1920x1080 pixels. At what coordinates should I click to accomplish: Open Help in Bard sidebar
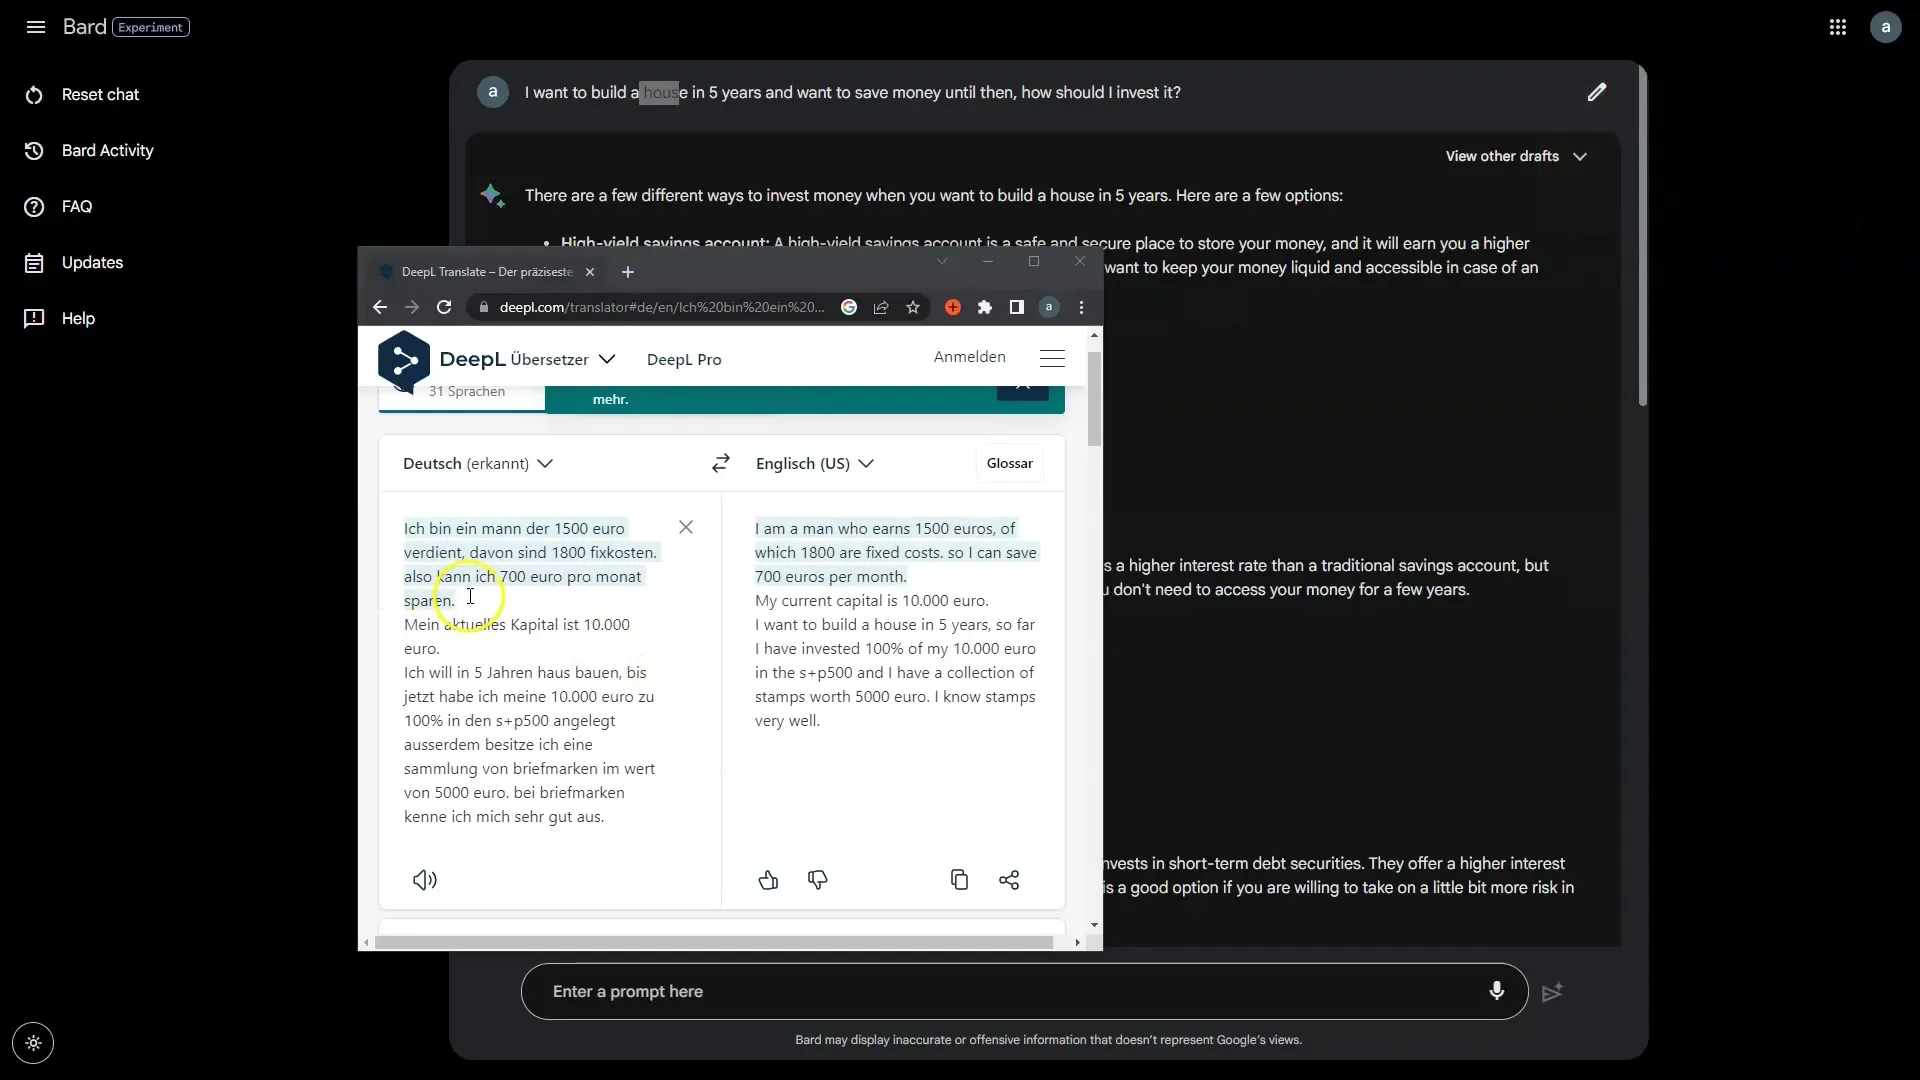(59, 318)
